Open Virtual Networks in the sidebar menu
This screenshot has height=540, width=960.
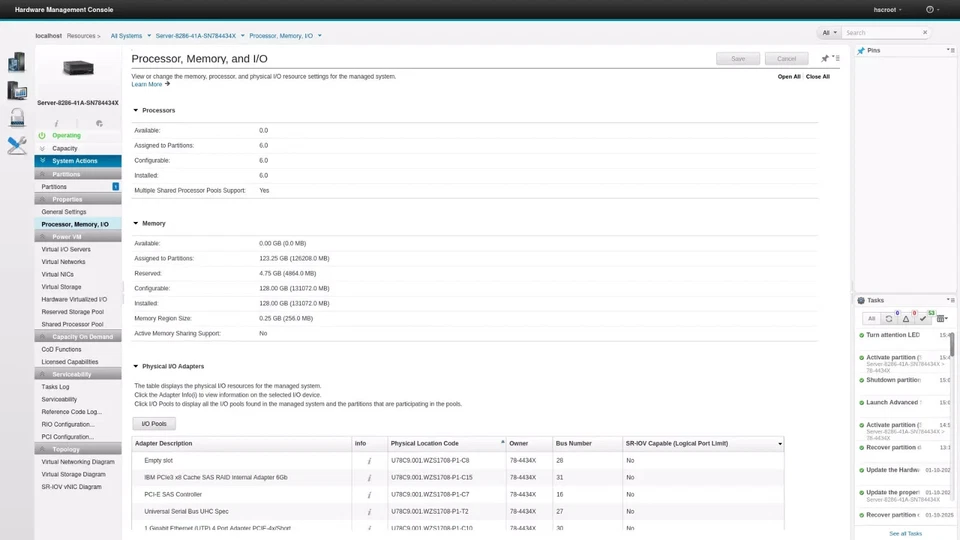[63, 262]
